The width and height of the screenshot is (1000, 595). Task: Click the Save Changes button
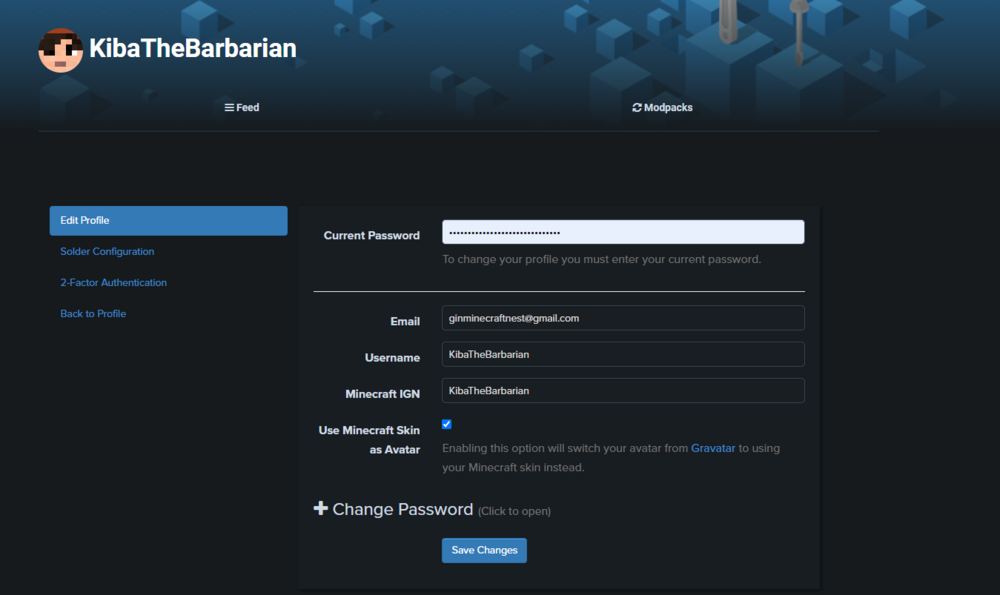[484, 550]
